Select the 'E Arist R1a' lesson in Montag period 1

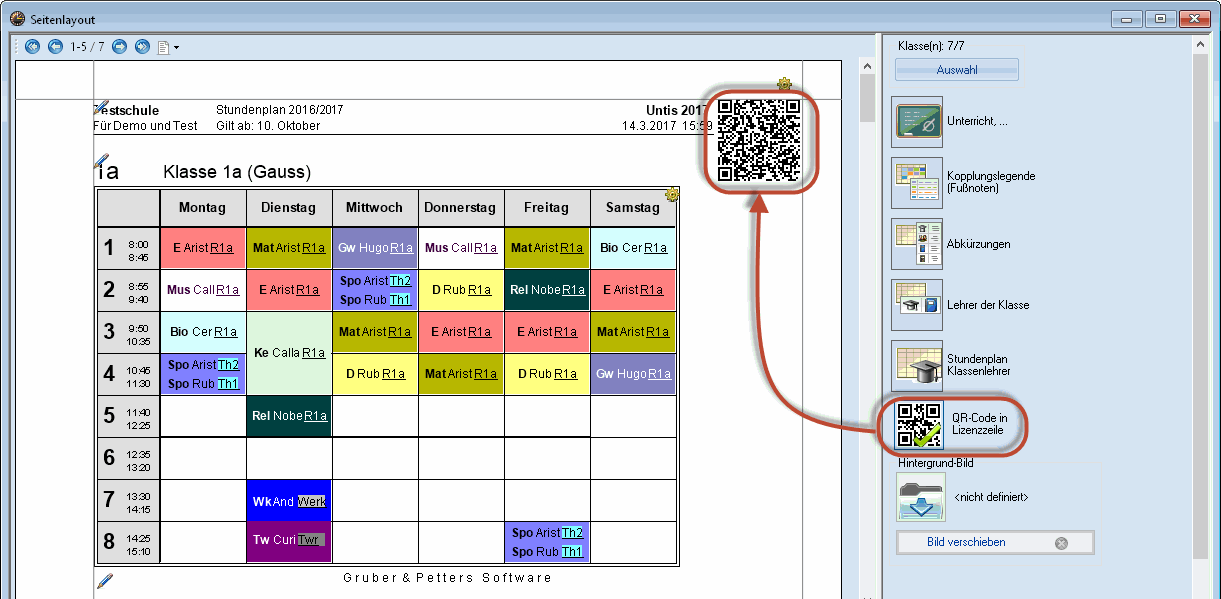click(x=203, y=248)
